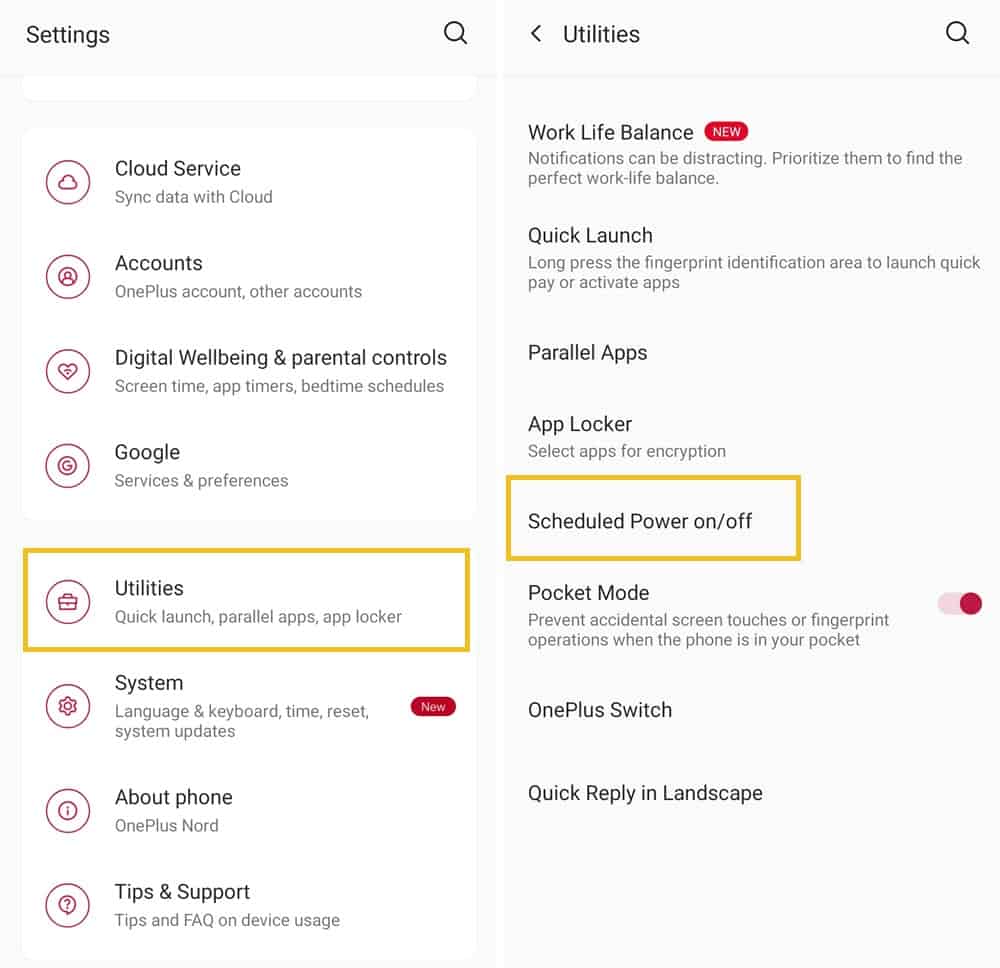Toggle the Pocket Mode switch
This screenshot has height=968, width=1000.
(960, 603)
